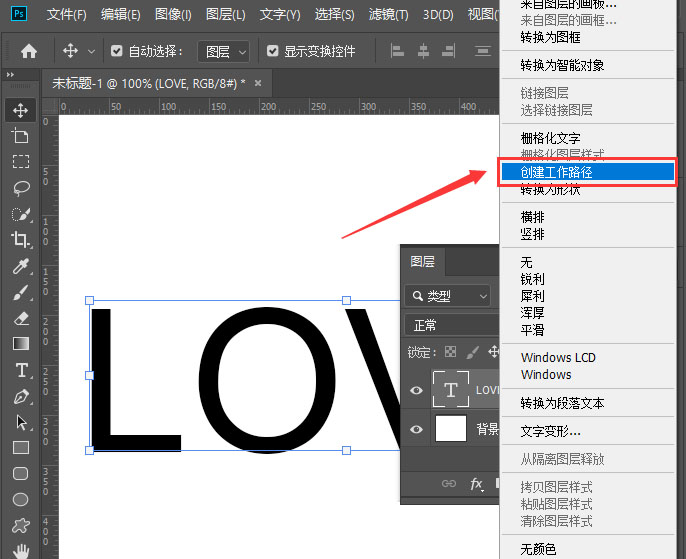Select the Pen tool
This screenshot has height=559, width=686.
click(x=20, y=397)
